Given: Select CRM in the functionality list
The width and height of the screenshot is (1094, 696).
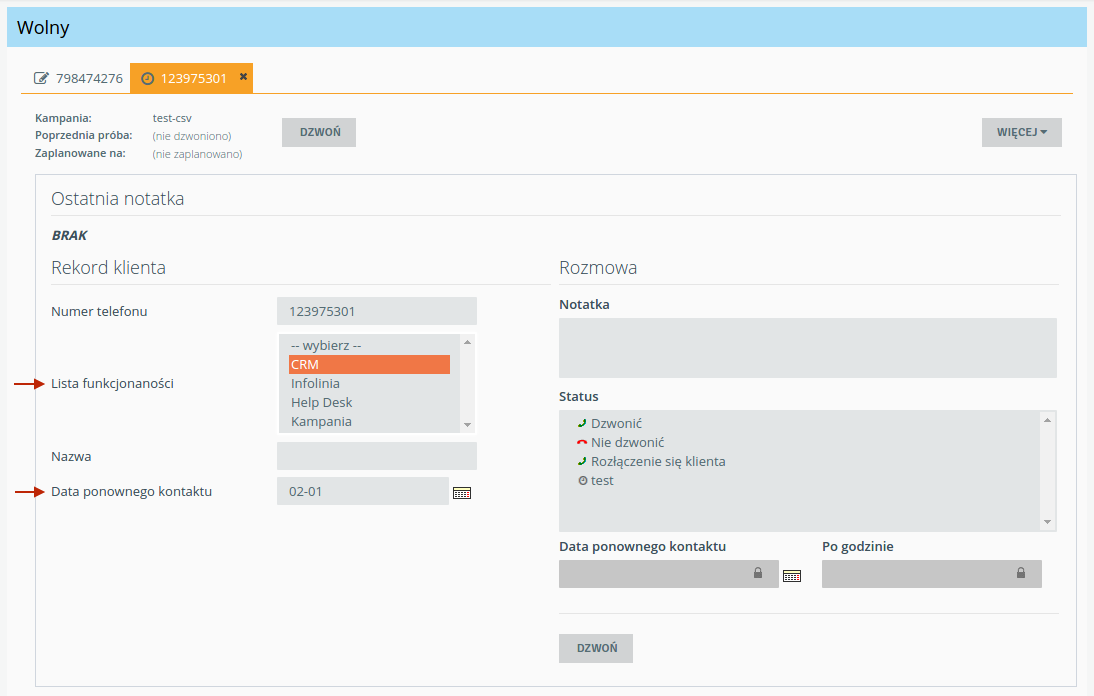Looking at the screenshot, I should [x=369, y=364].
